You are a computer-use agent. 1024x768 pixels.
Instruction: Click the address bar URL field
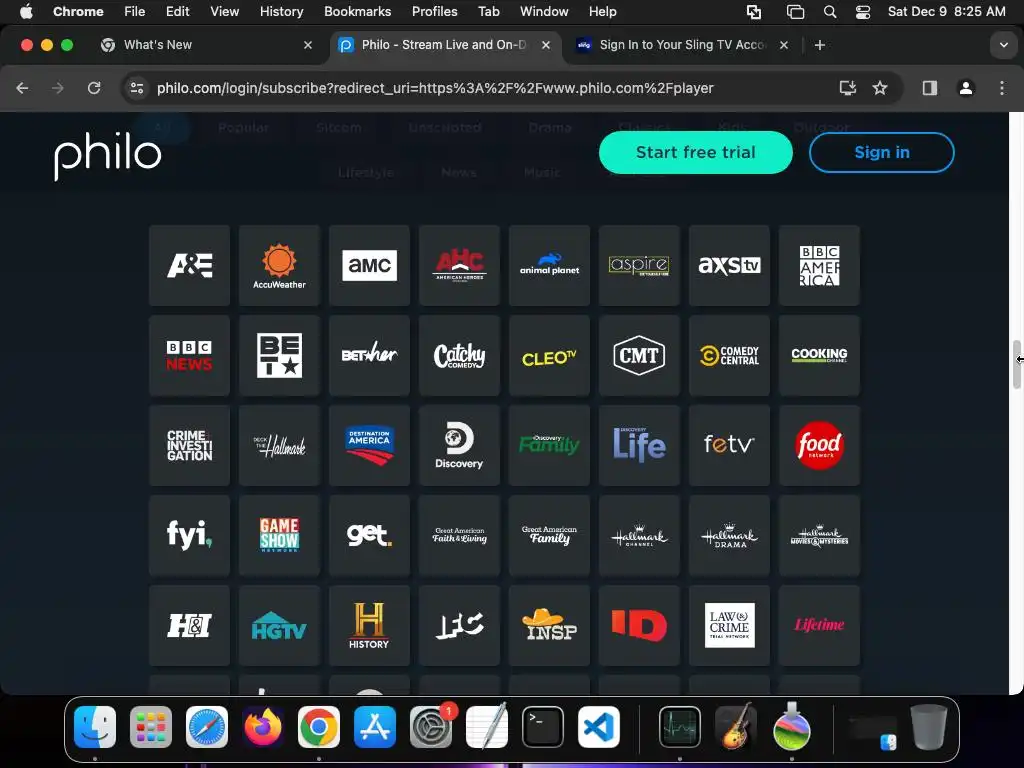(x=435, y=88)
